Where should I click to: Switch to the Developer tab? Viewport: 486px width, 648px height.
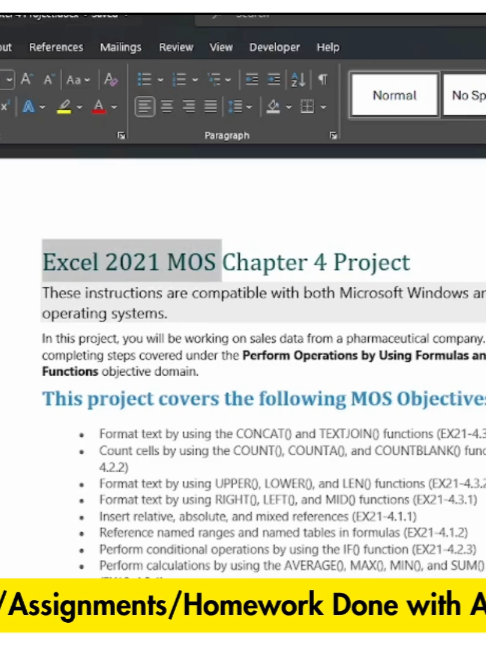pos(274,47)
